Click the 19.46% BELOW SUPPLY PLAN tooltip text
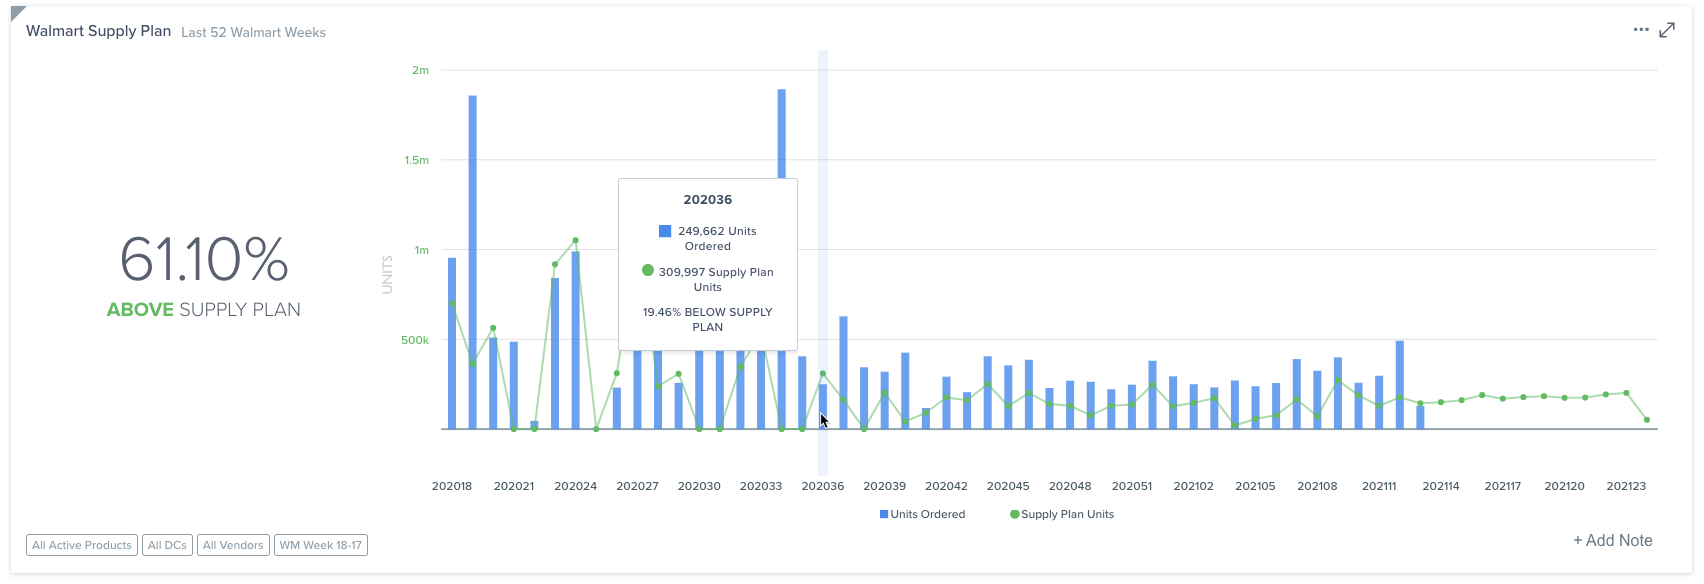The height and width of the screenshot is (584, 1704). [708, 319]
